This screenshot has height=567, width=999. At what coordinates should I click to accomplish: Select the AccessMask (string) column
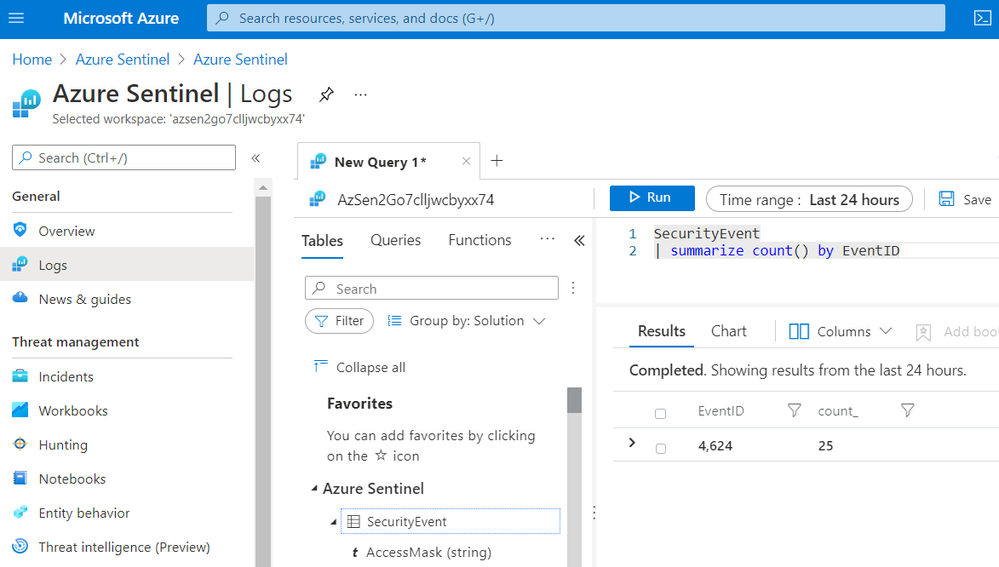[x=428, y=552]
